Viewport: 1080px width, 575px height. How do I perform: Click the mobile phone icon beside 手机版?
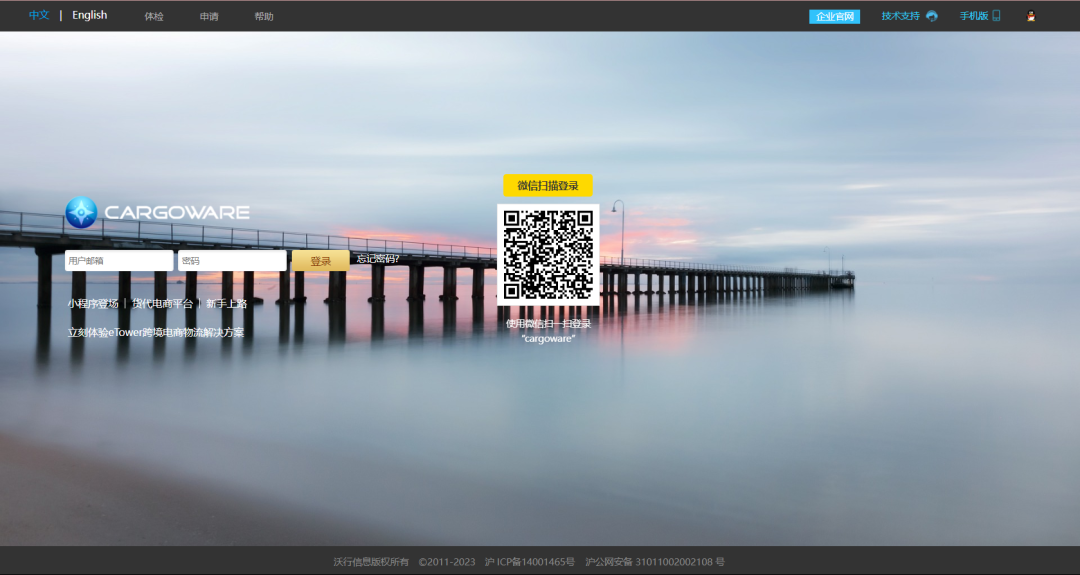point(996,16)
